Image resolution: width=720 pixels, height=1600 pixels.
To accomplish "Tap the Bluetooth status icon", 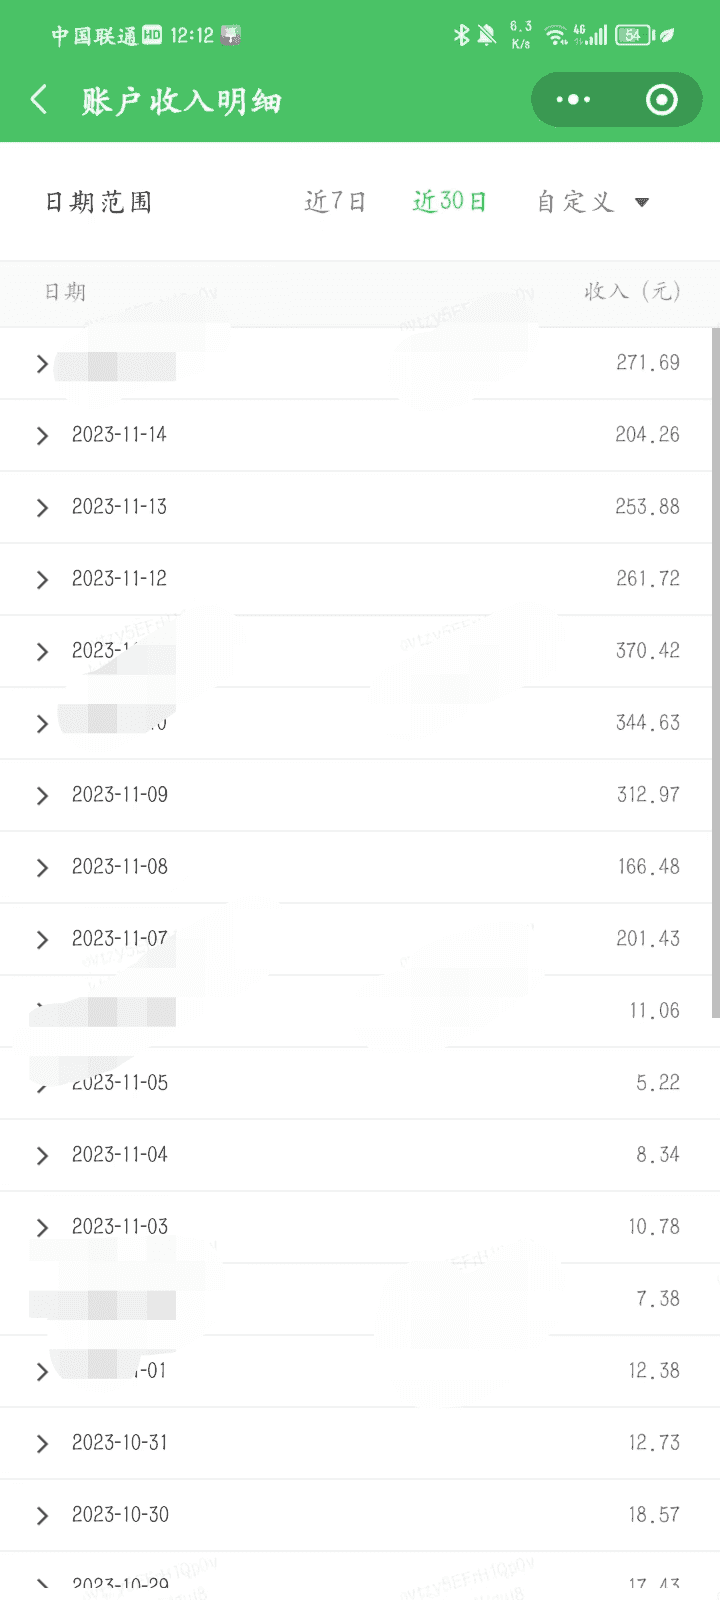I will [461, 36].
